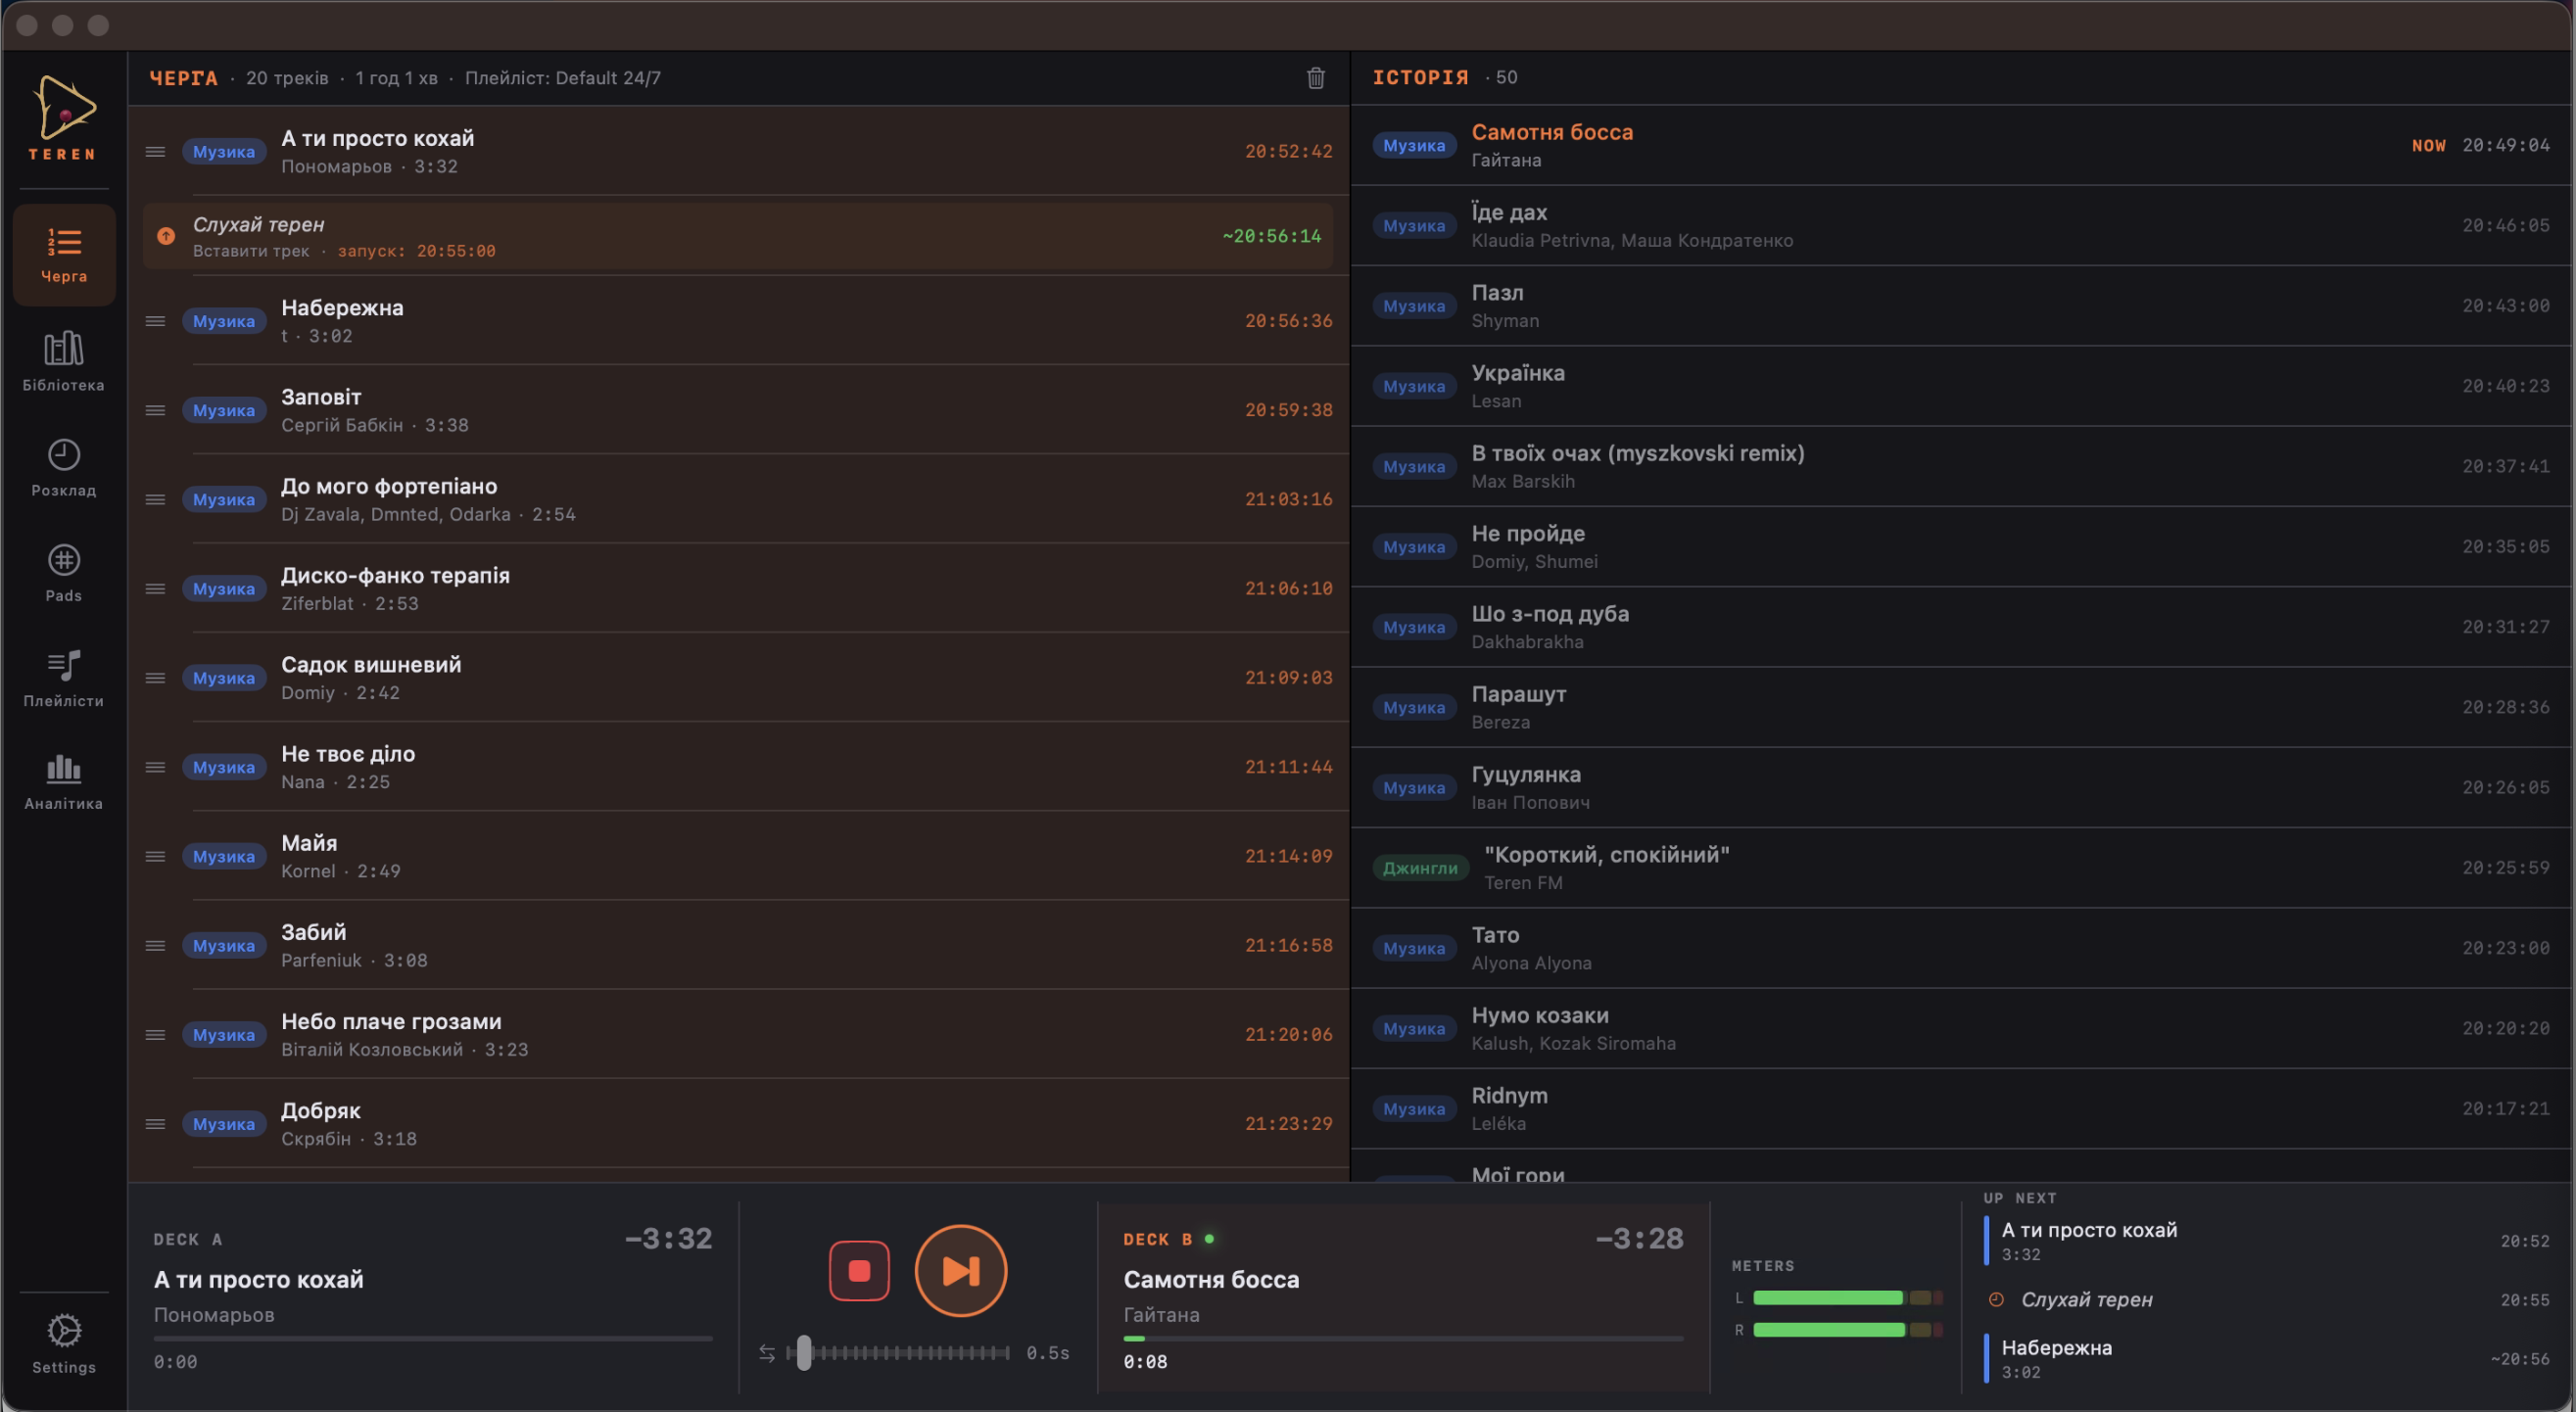2576x1412 pixels.
Task: Open the Pads section
Action: pos(64,572)
